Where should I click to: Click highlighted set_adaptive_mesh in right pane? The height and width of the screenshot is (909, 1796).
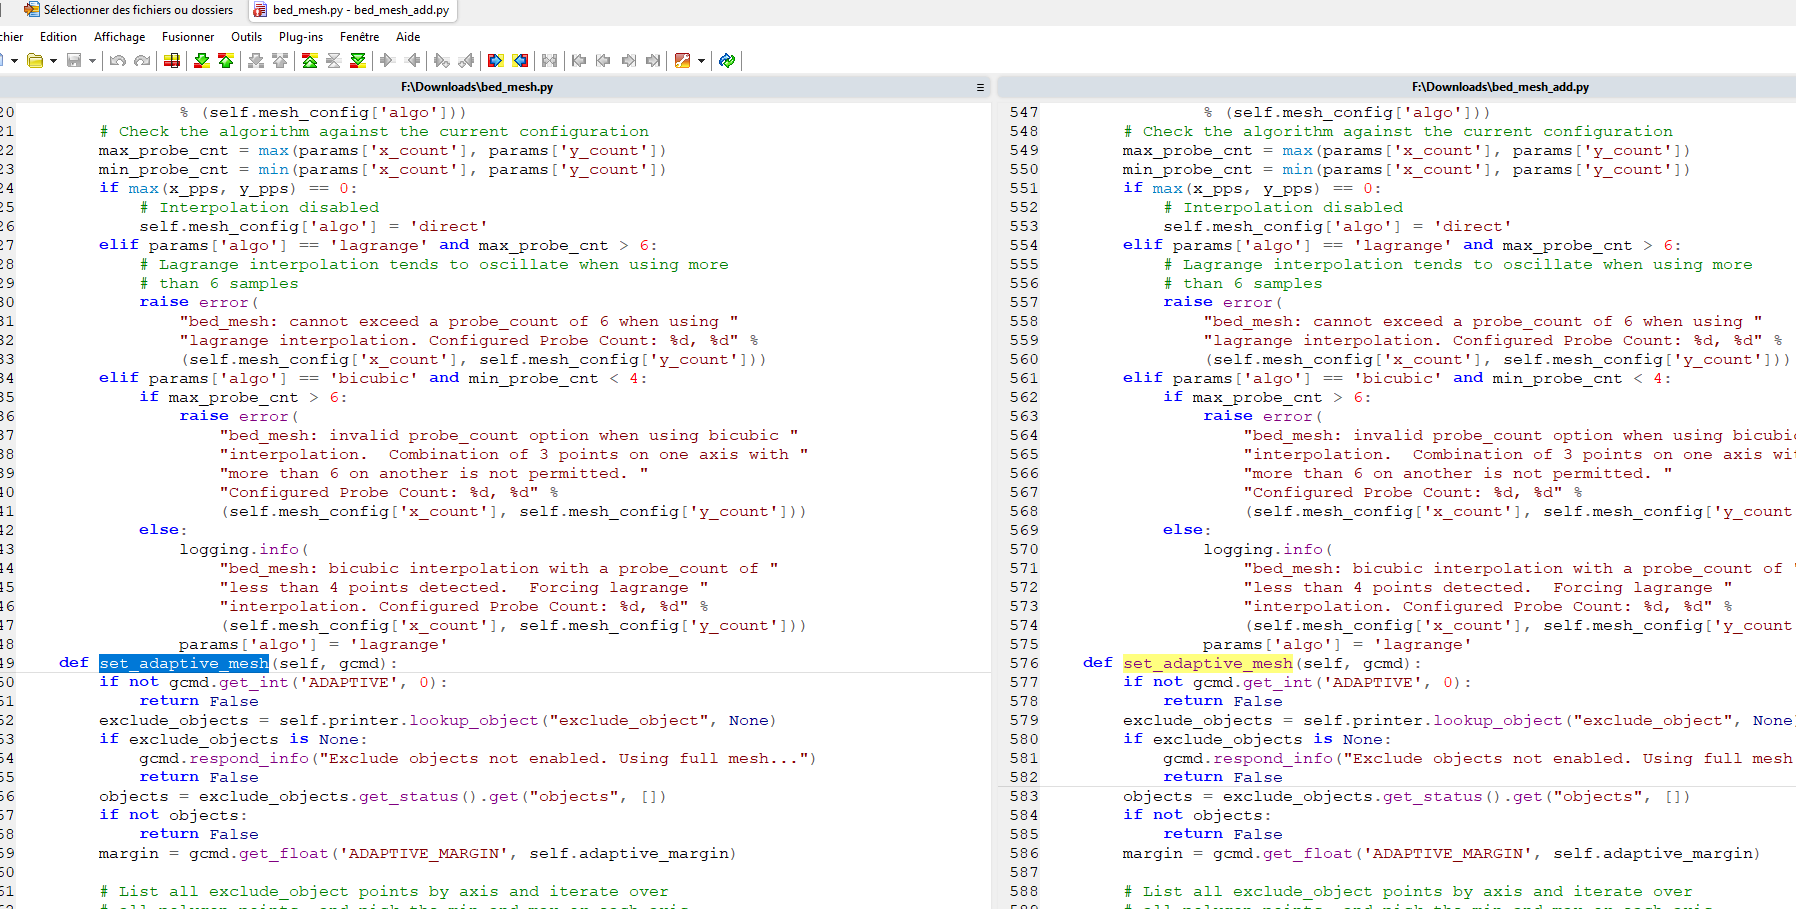tap(1207, 663)
